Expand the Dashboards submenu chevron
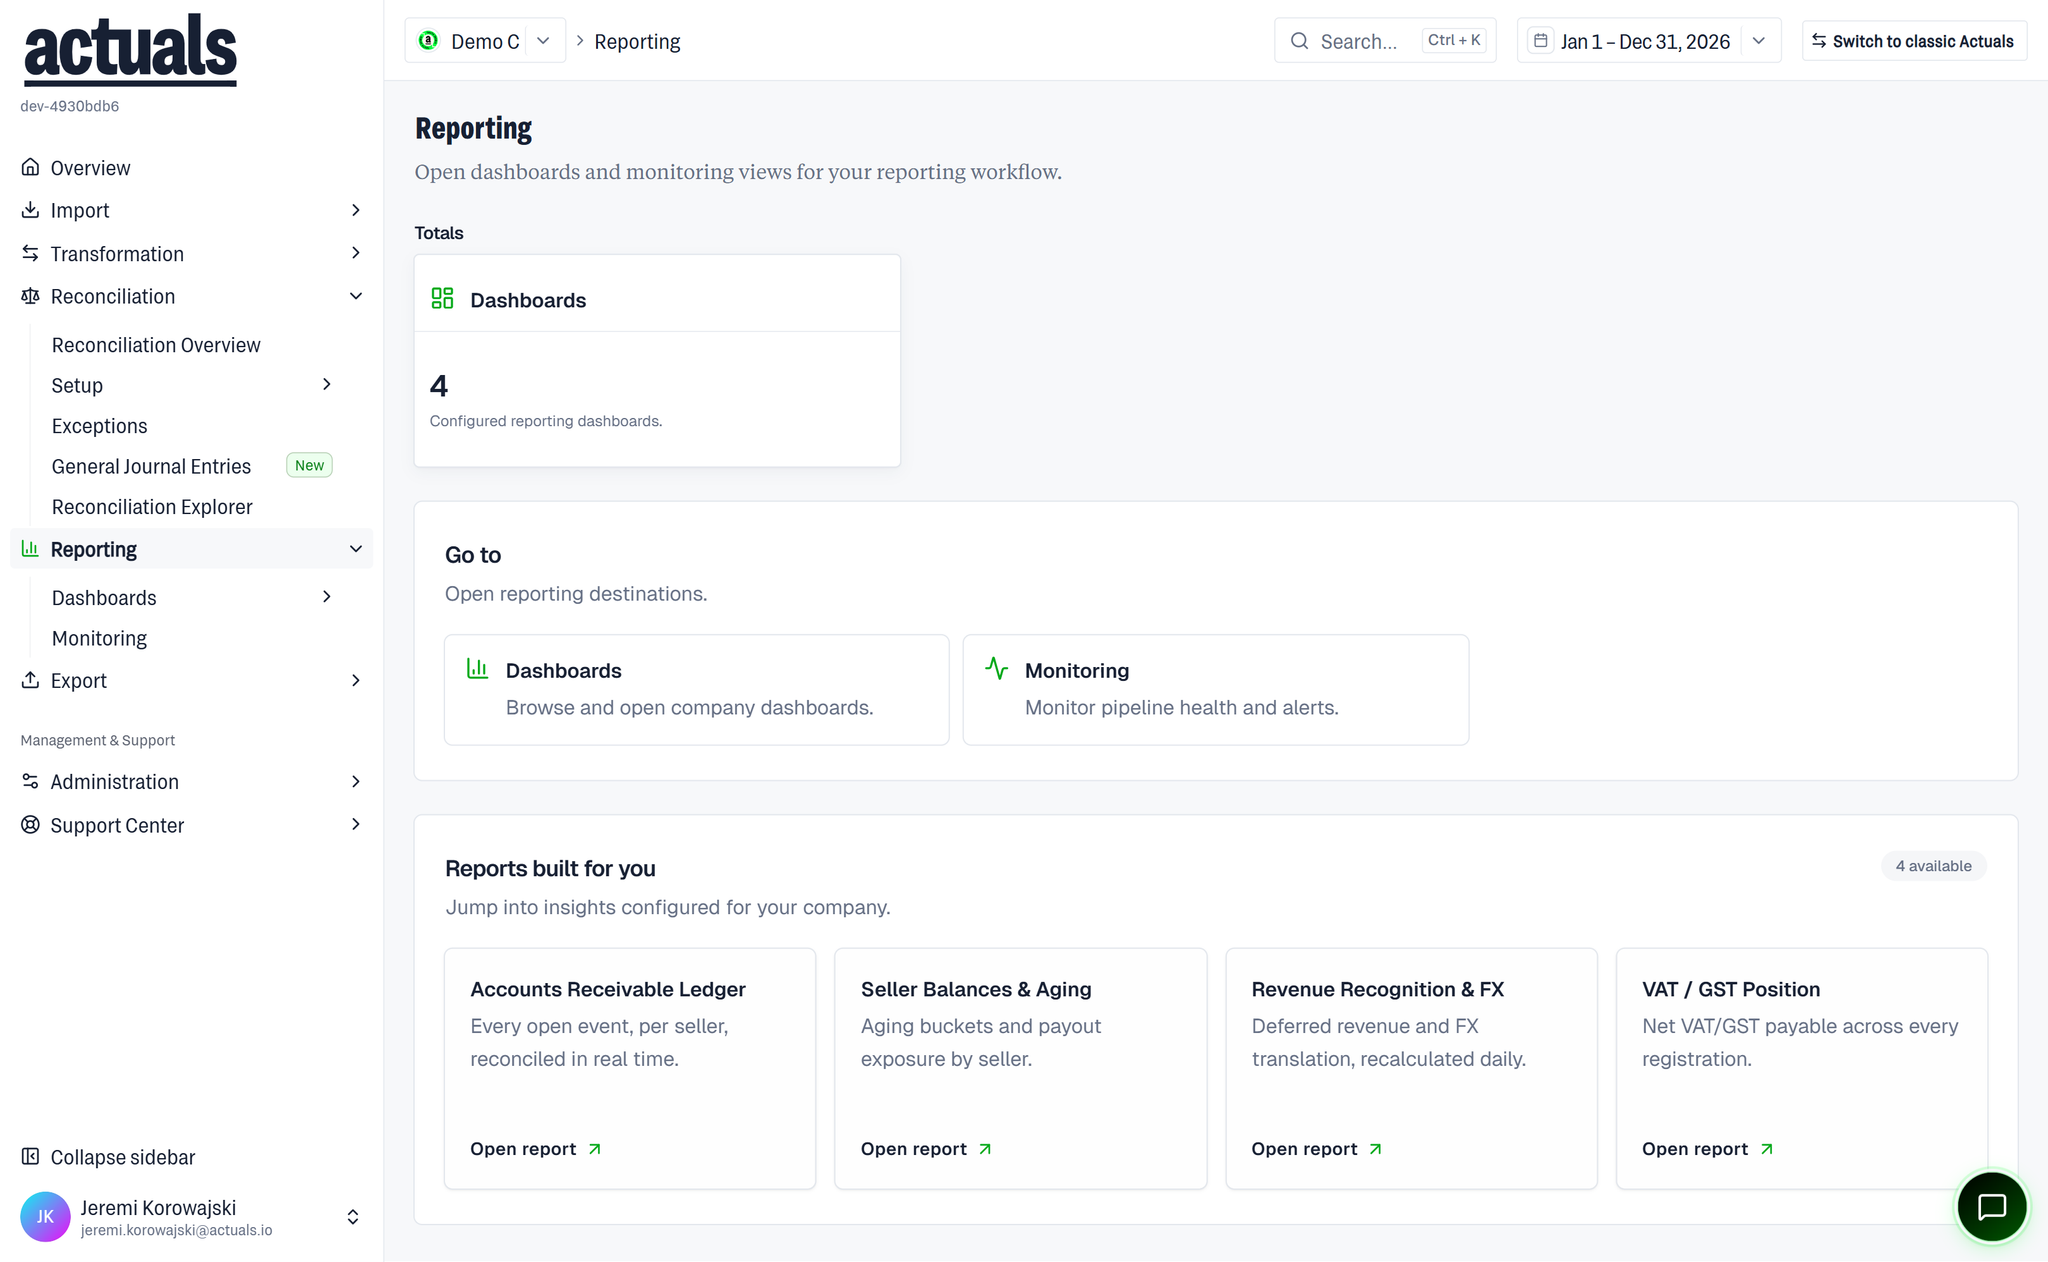Screen dimensions: 2048x1262 (x=327, y=597)
